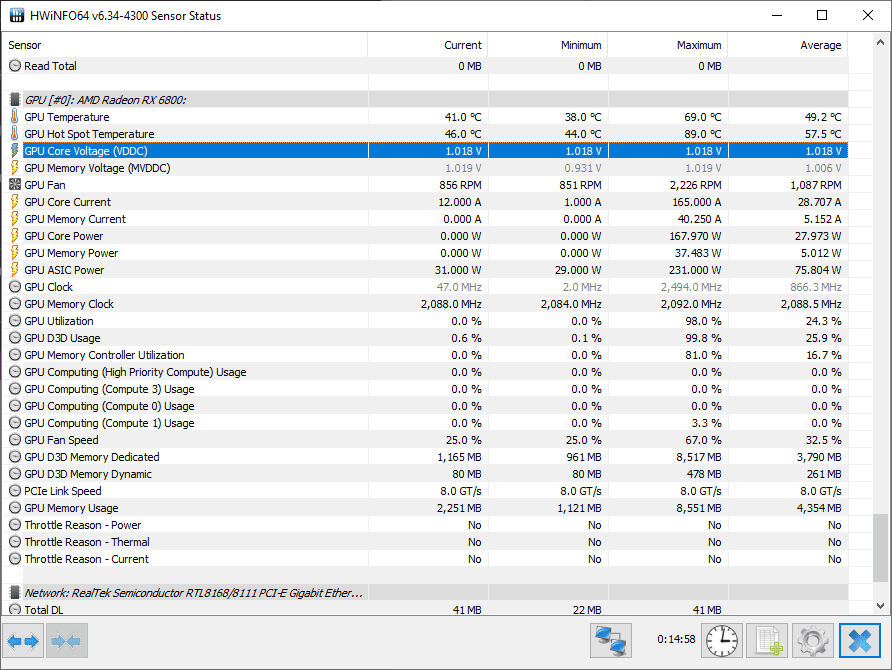
Task: Click the PCIe Link Speed circle icon
Action: (x=15, y=491)
